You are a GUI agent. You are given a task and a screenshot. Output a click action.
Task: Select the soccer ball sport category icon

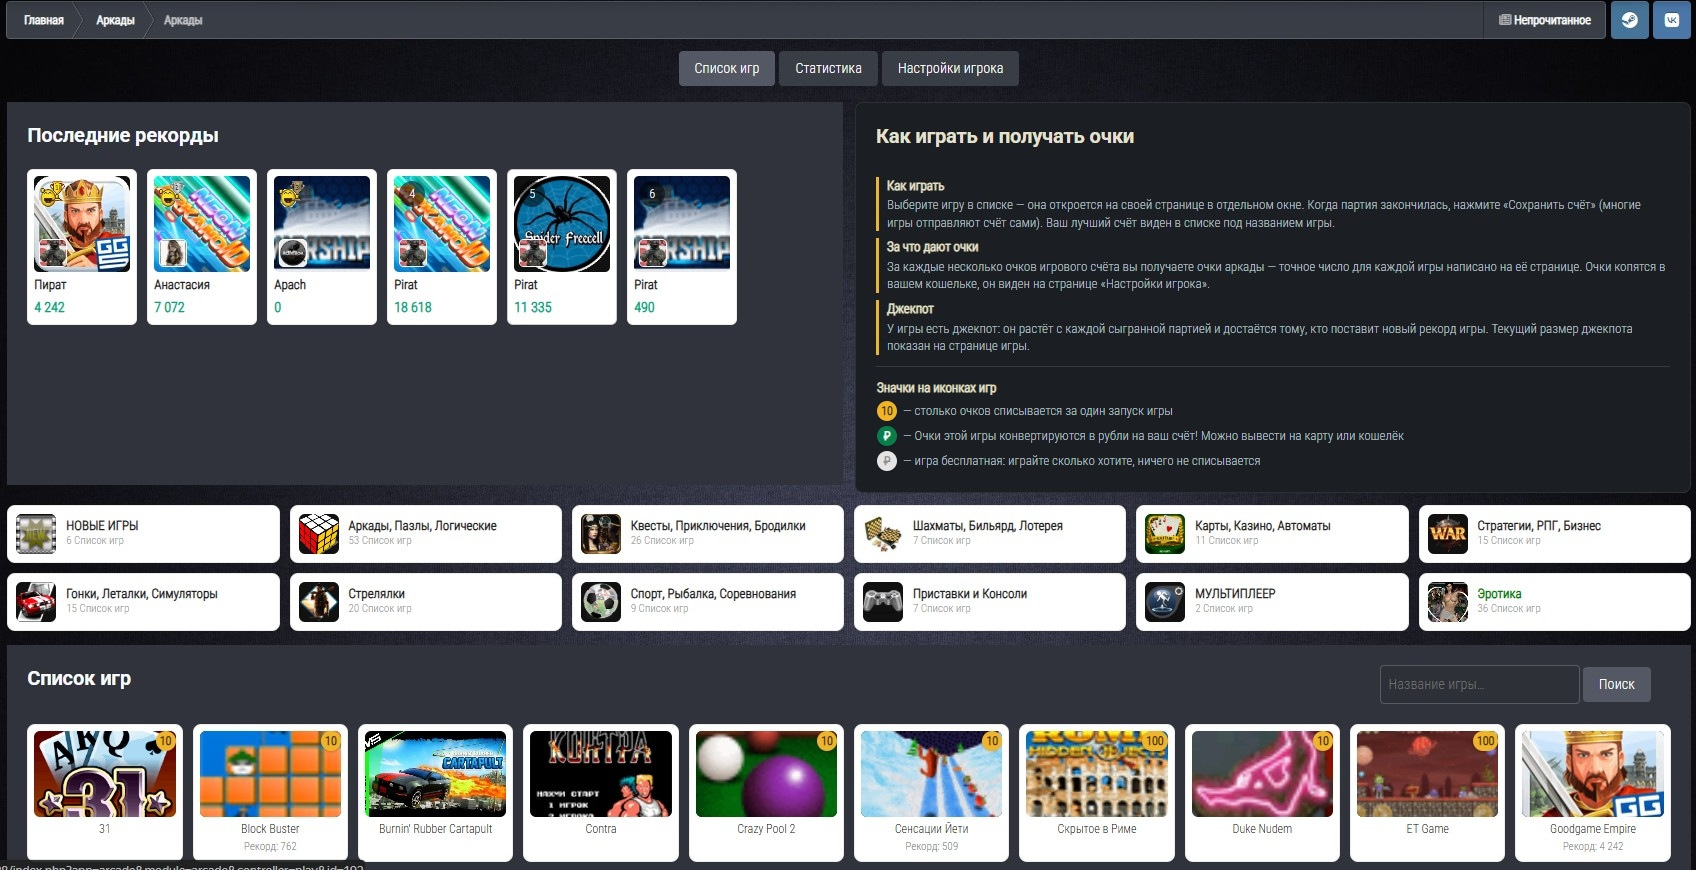pyautogui.click(x=601, y=602)
